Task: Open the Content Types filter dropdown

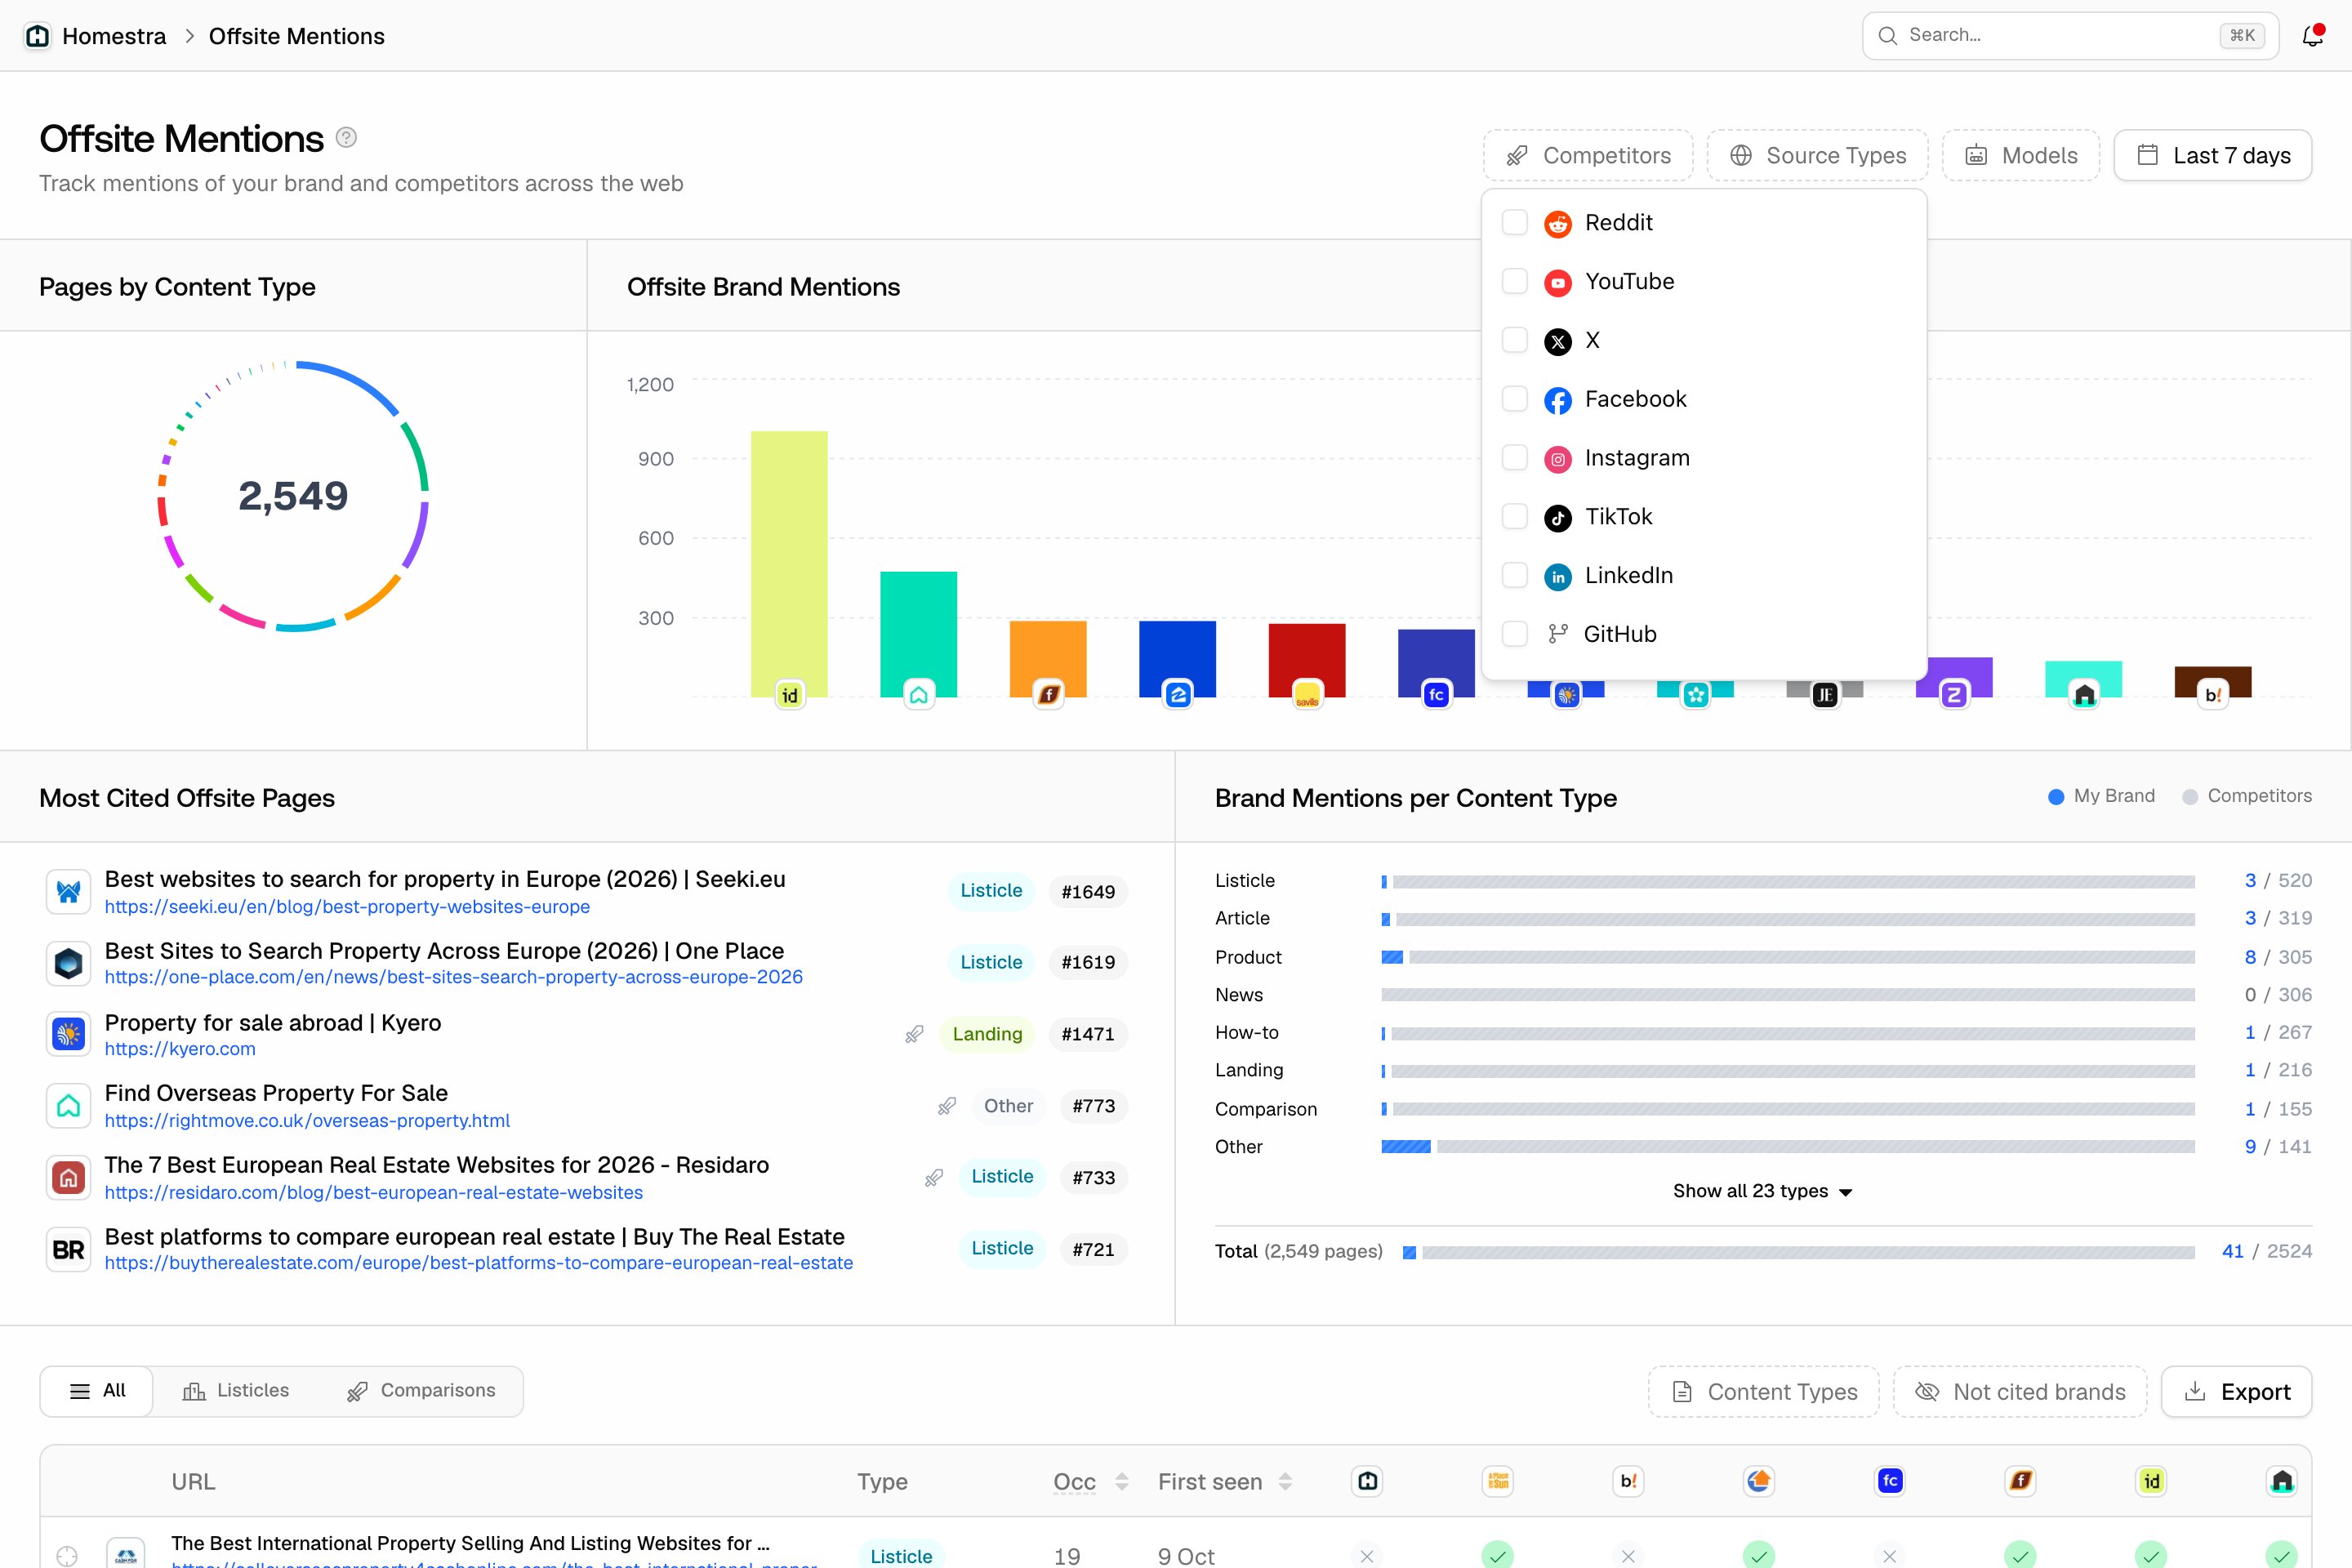Action: [1764, 1392]
